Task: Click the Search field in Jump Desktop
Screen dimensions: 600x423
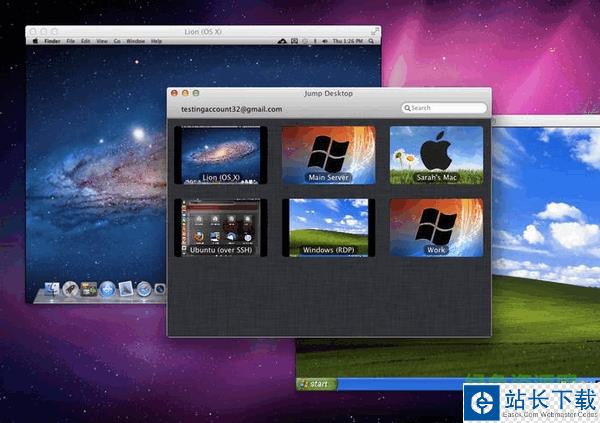Action: click(448, 108)
